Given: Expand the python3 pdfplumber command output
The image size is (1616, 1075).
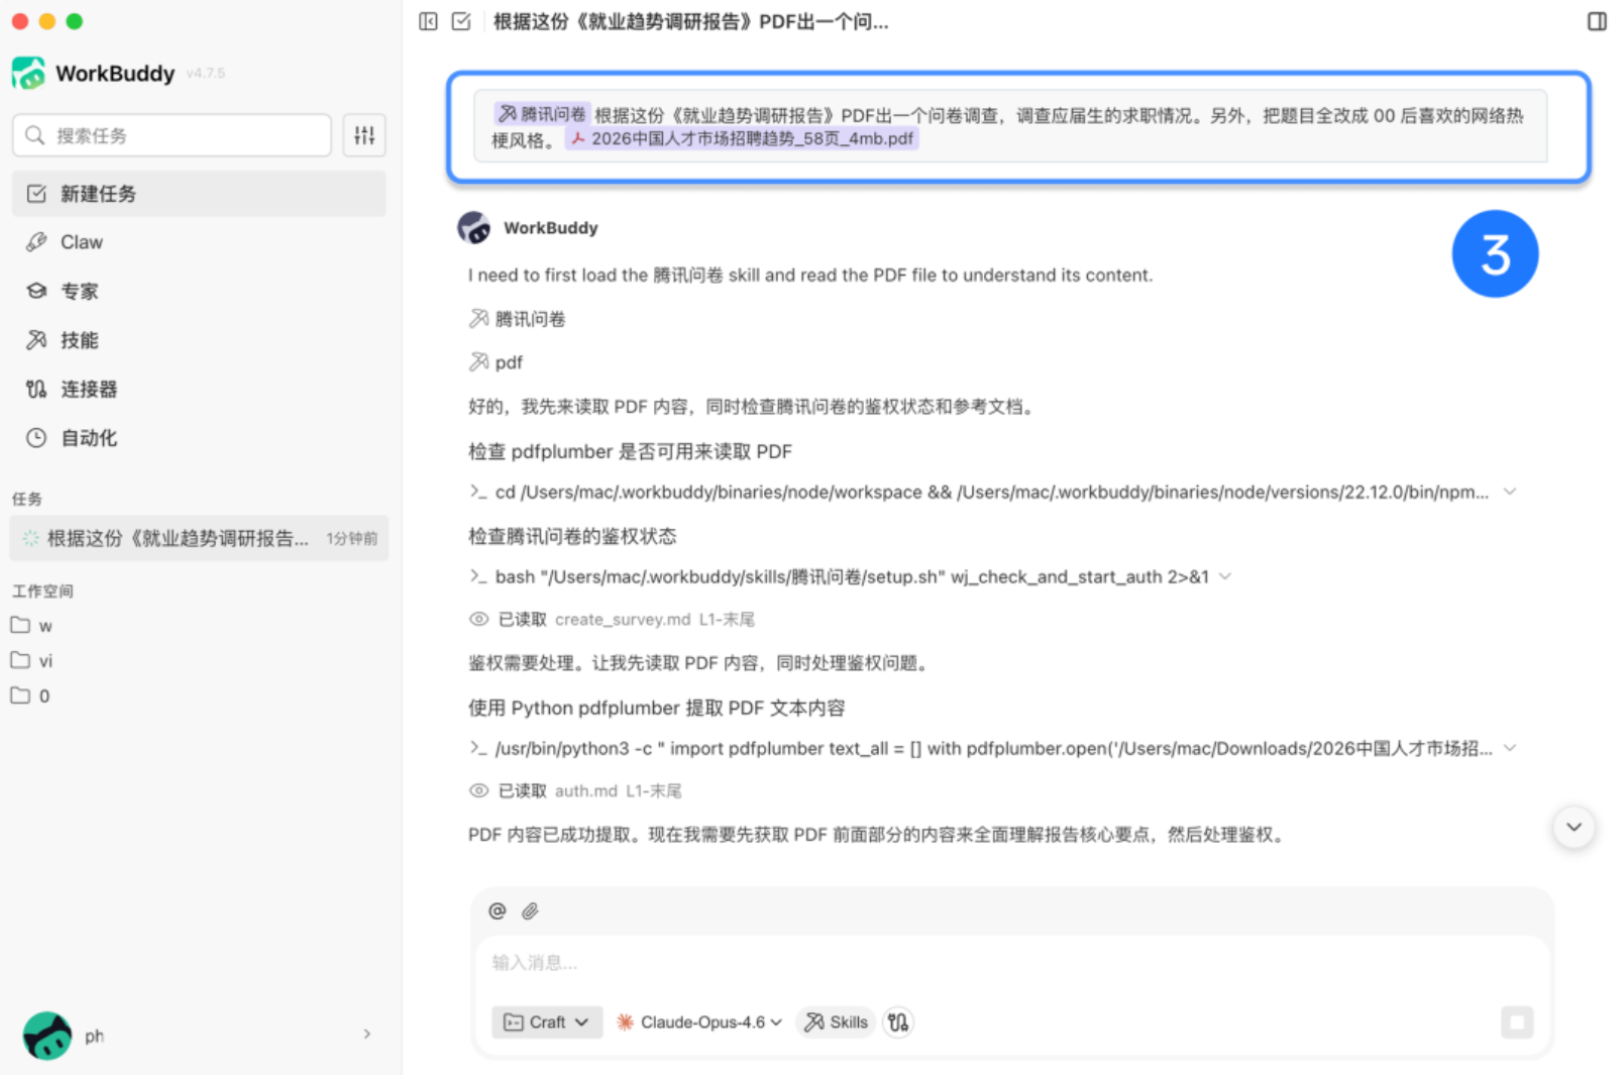Looking at the screenshot, I should (x=1510, y=748).
